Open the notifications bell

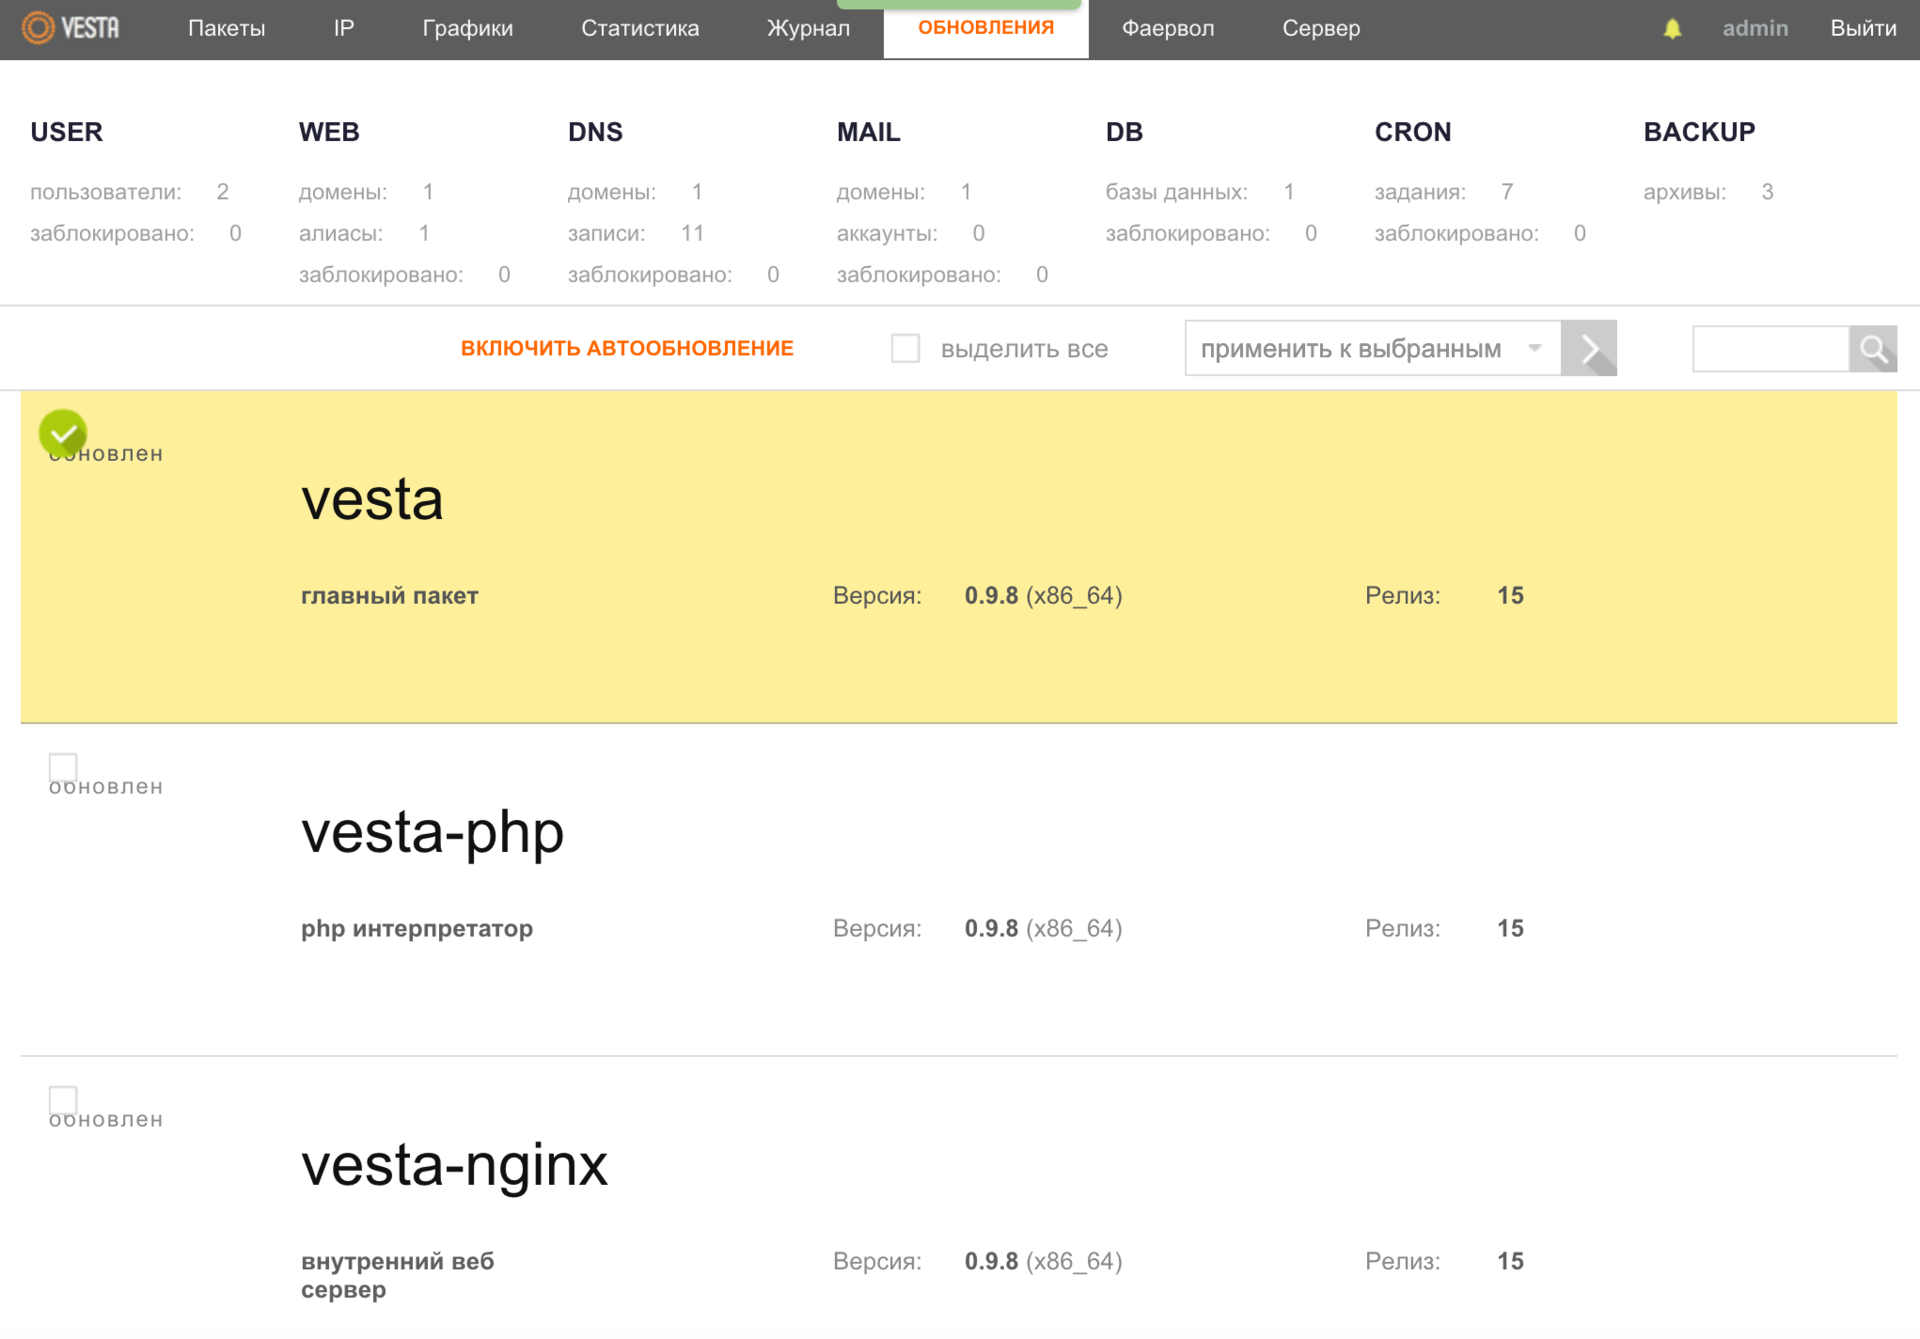coord(1672,29)
